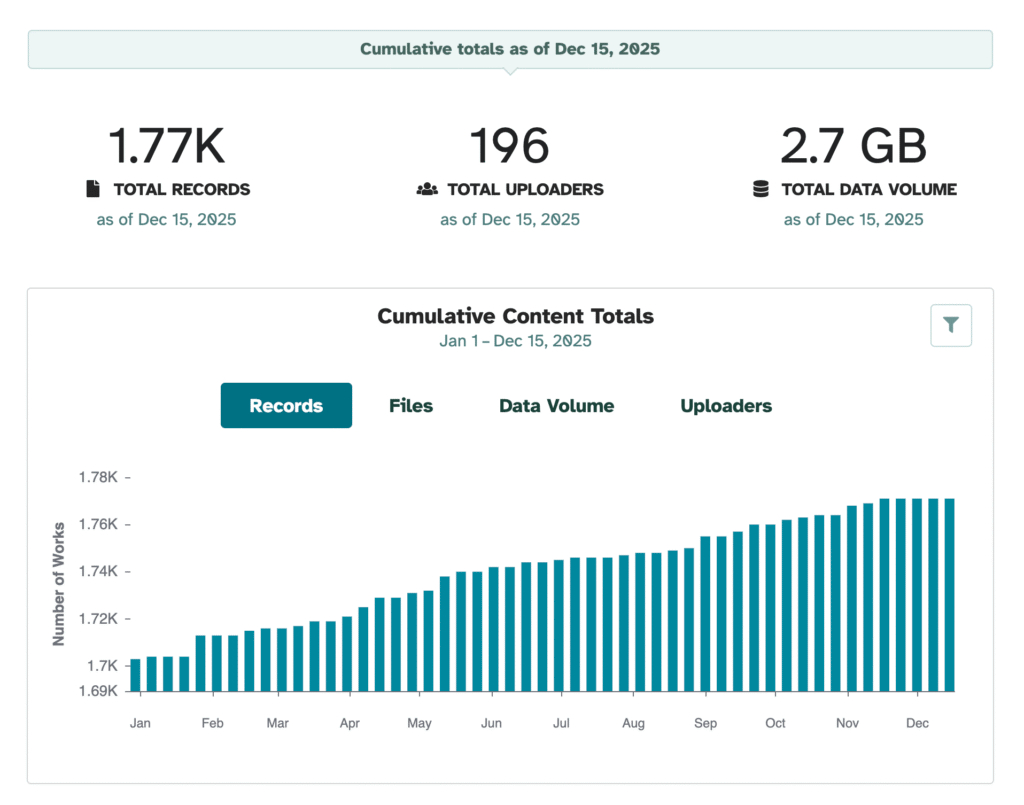Click the 1.74K y-axis label

click(x=98, y=571)
